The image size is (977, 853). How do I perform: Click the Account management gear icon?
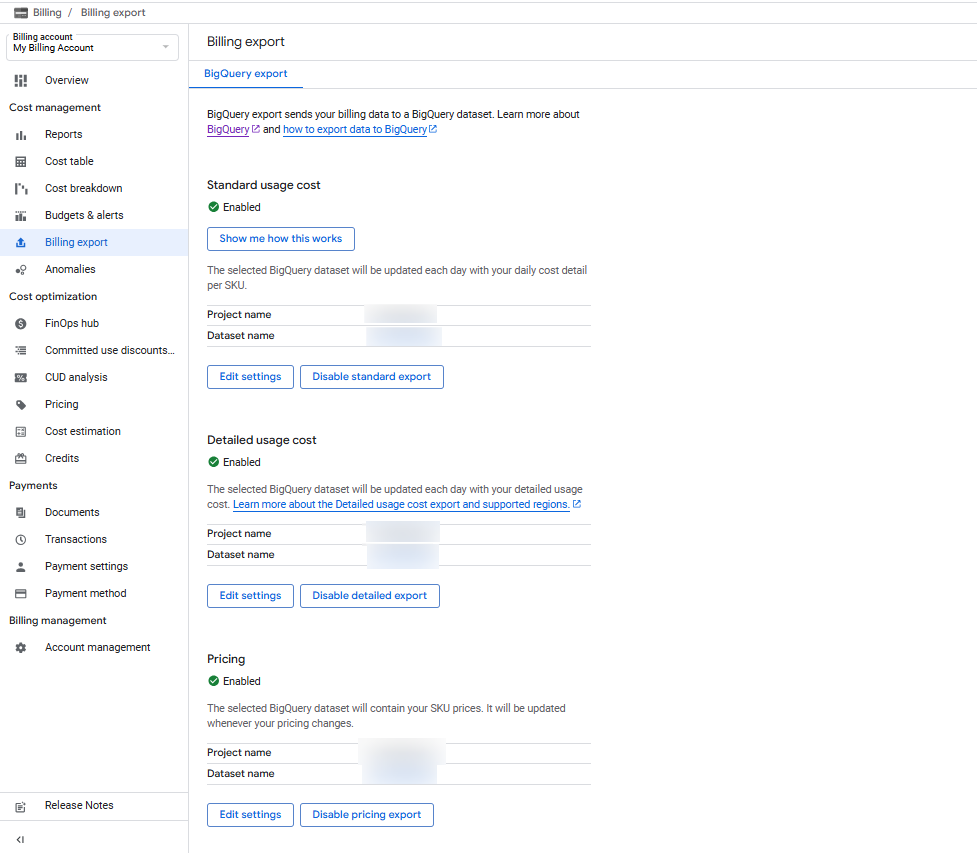21,647
